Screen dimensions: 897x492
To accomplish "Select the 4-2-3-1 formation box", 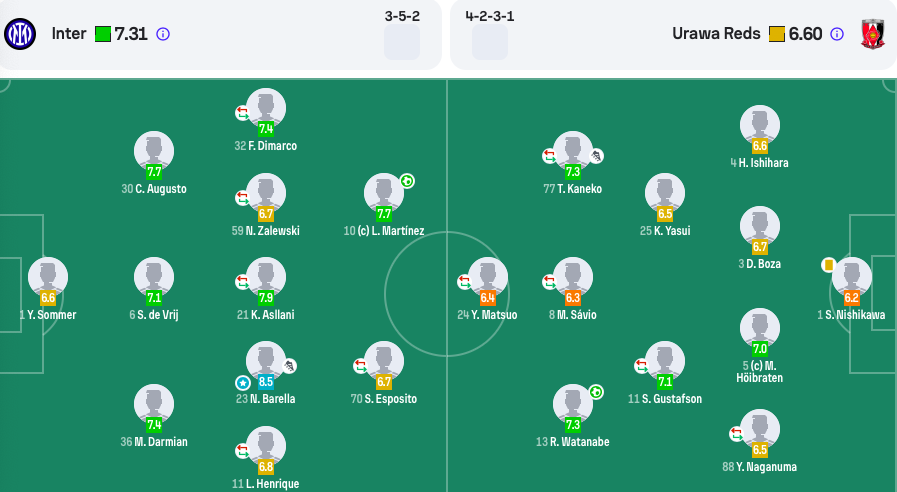I will (x=490, y=42).
